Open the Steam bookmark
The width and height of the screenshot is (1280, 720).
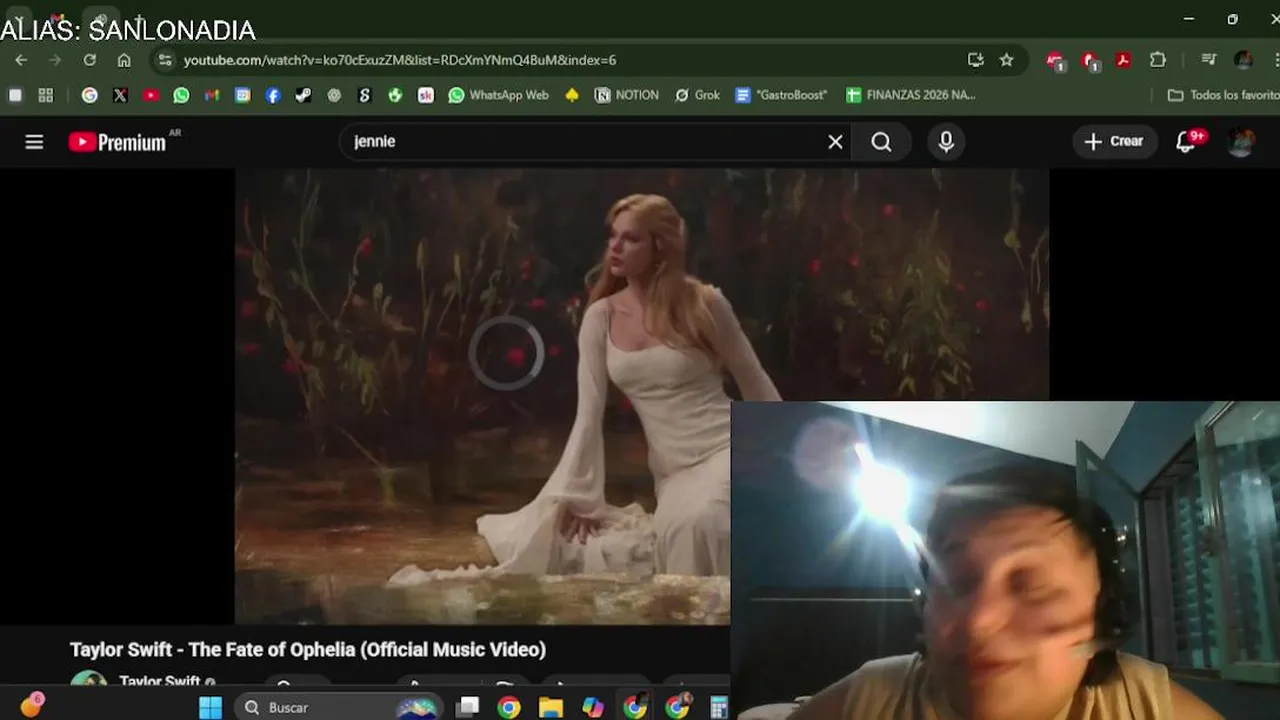click(x=303, y=95)
